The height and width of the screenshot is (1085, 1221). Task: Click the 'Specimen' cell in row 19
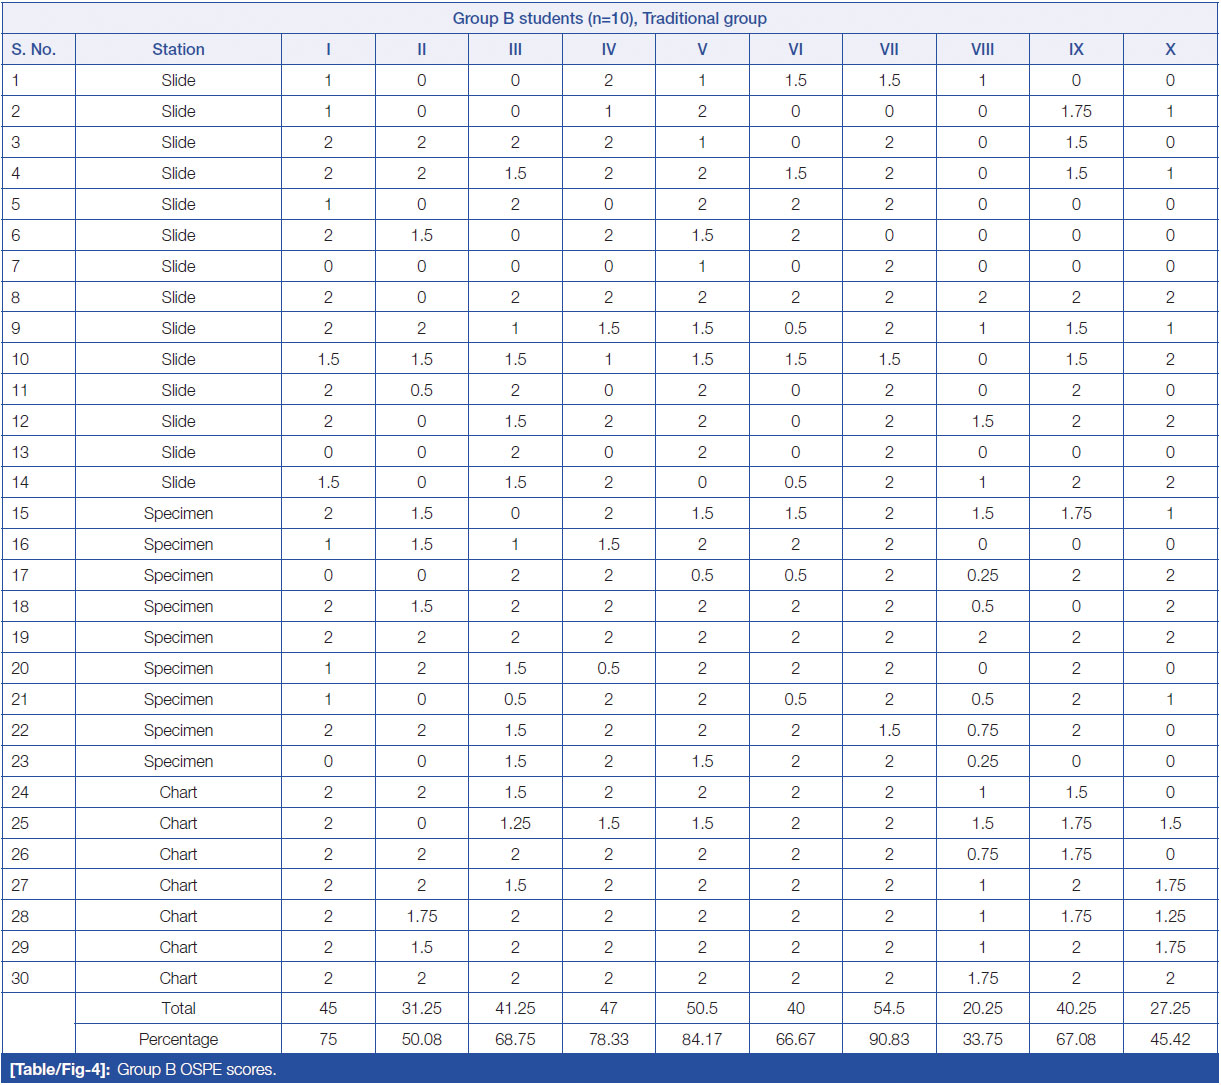(x=178, y=637)
